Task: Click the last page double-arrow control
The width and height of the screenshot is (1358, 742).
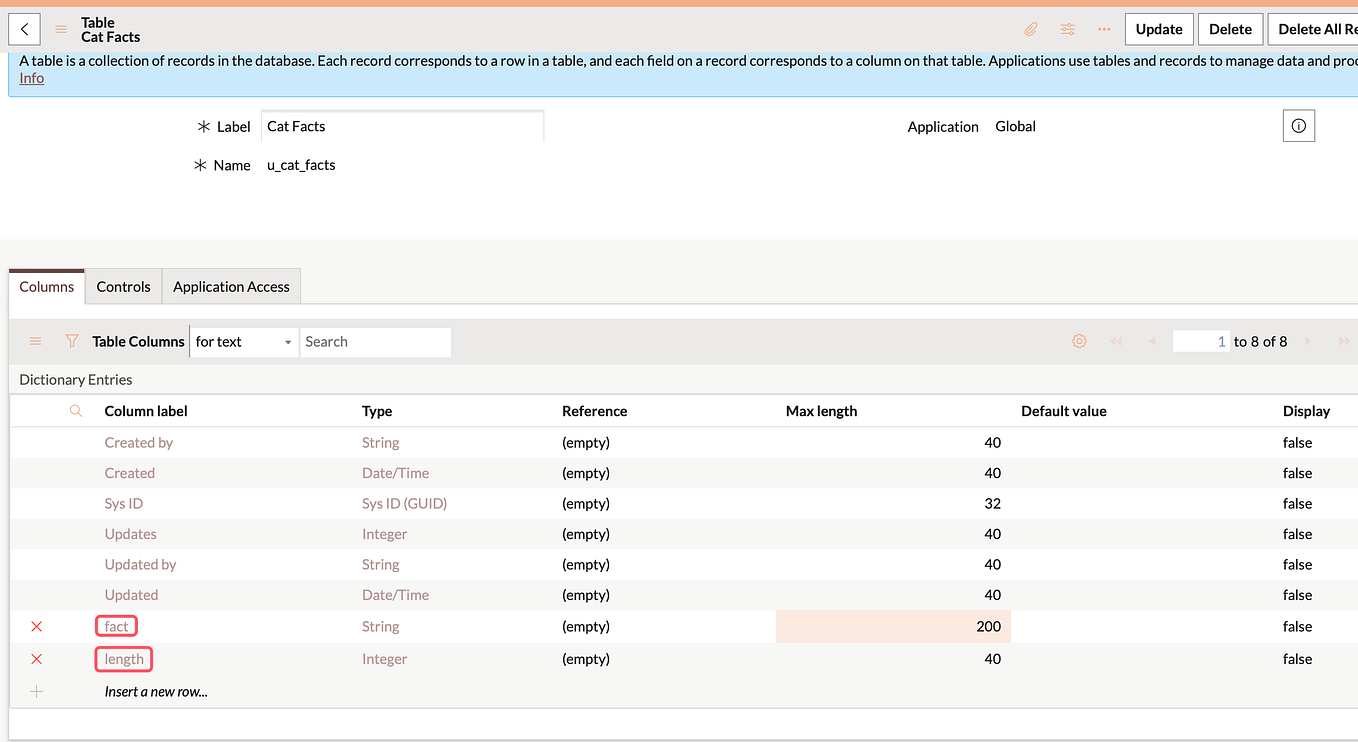Action: [x=1345, y=341]
